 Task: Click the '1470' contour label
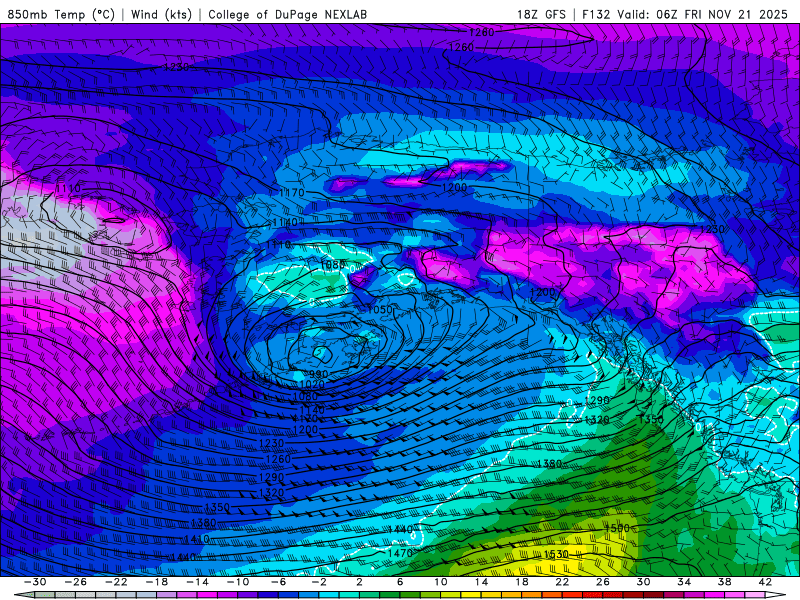[x=400, y=553]
